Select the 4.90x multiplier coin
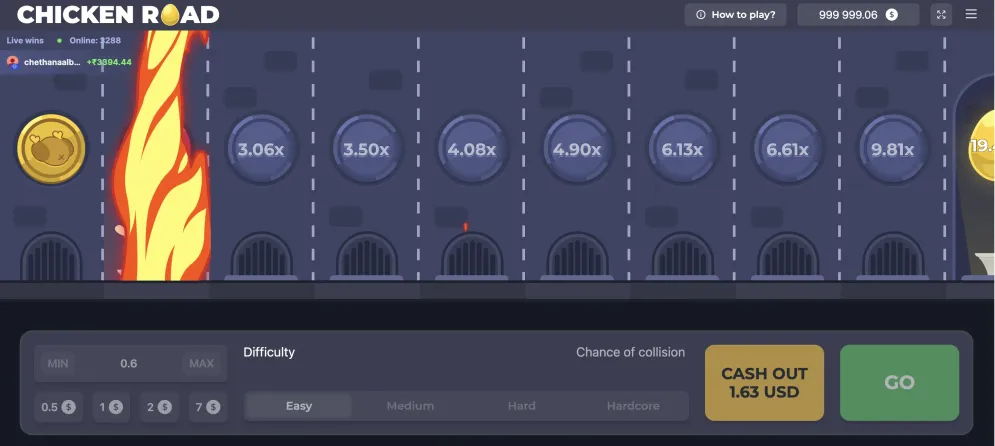The height and width of the screenshot is (446, 995). coord(577,149)
